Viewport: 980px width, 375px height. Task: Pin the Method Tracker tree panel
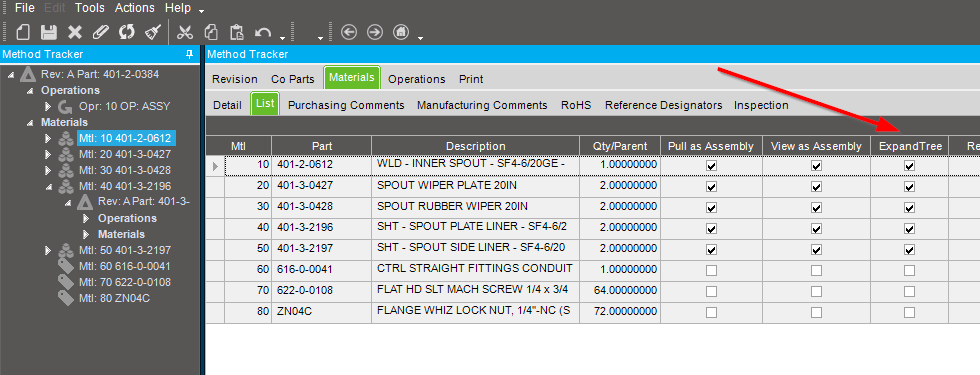[190, 54]
